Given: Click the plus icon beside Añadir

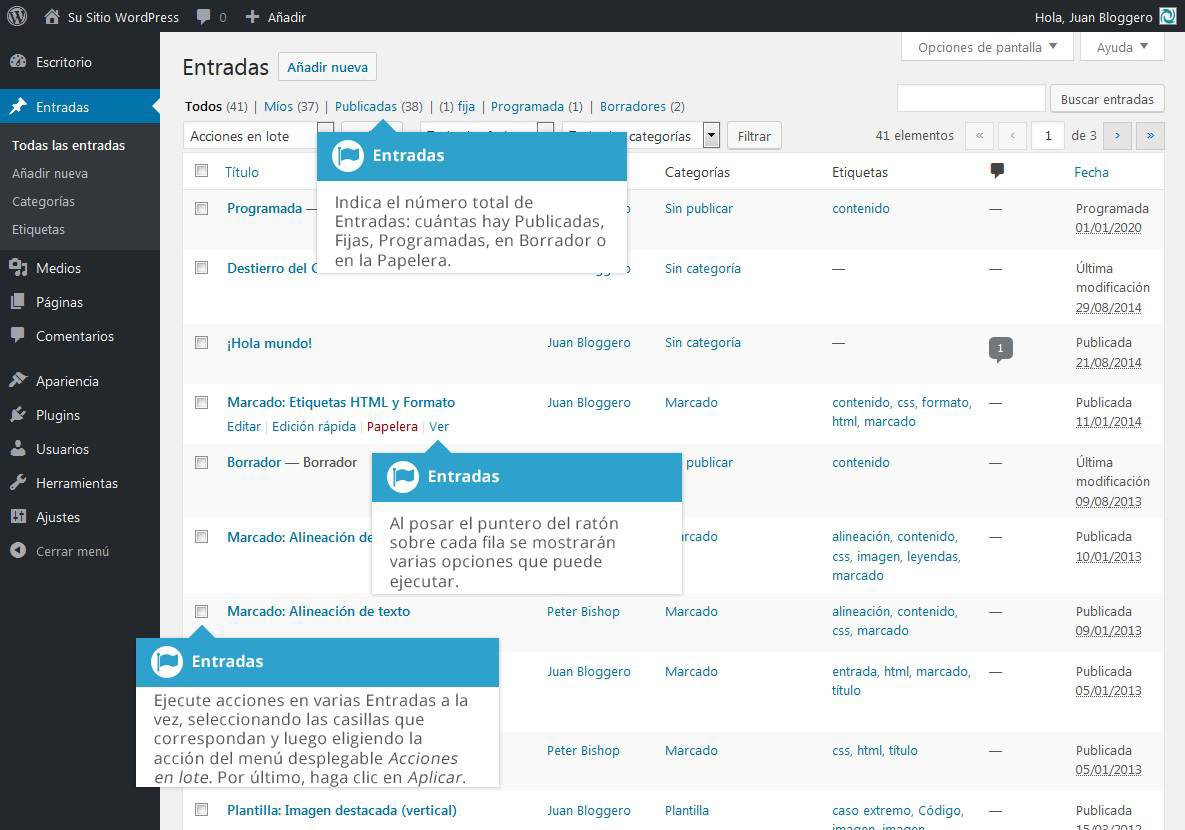Looking at the screenshot, I should 252,17.
